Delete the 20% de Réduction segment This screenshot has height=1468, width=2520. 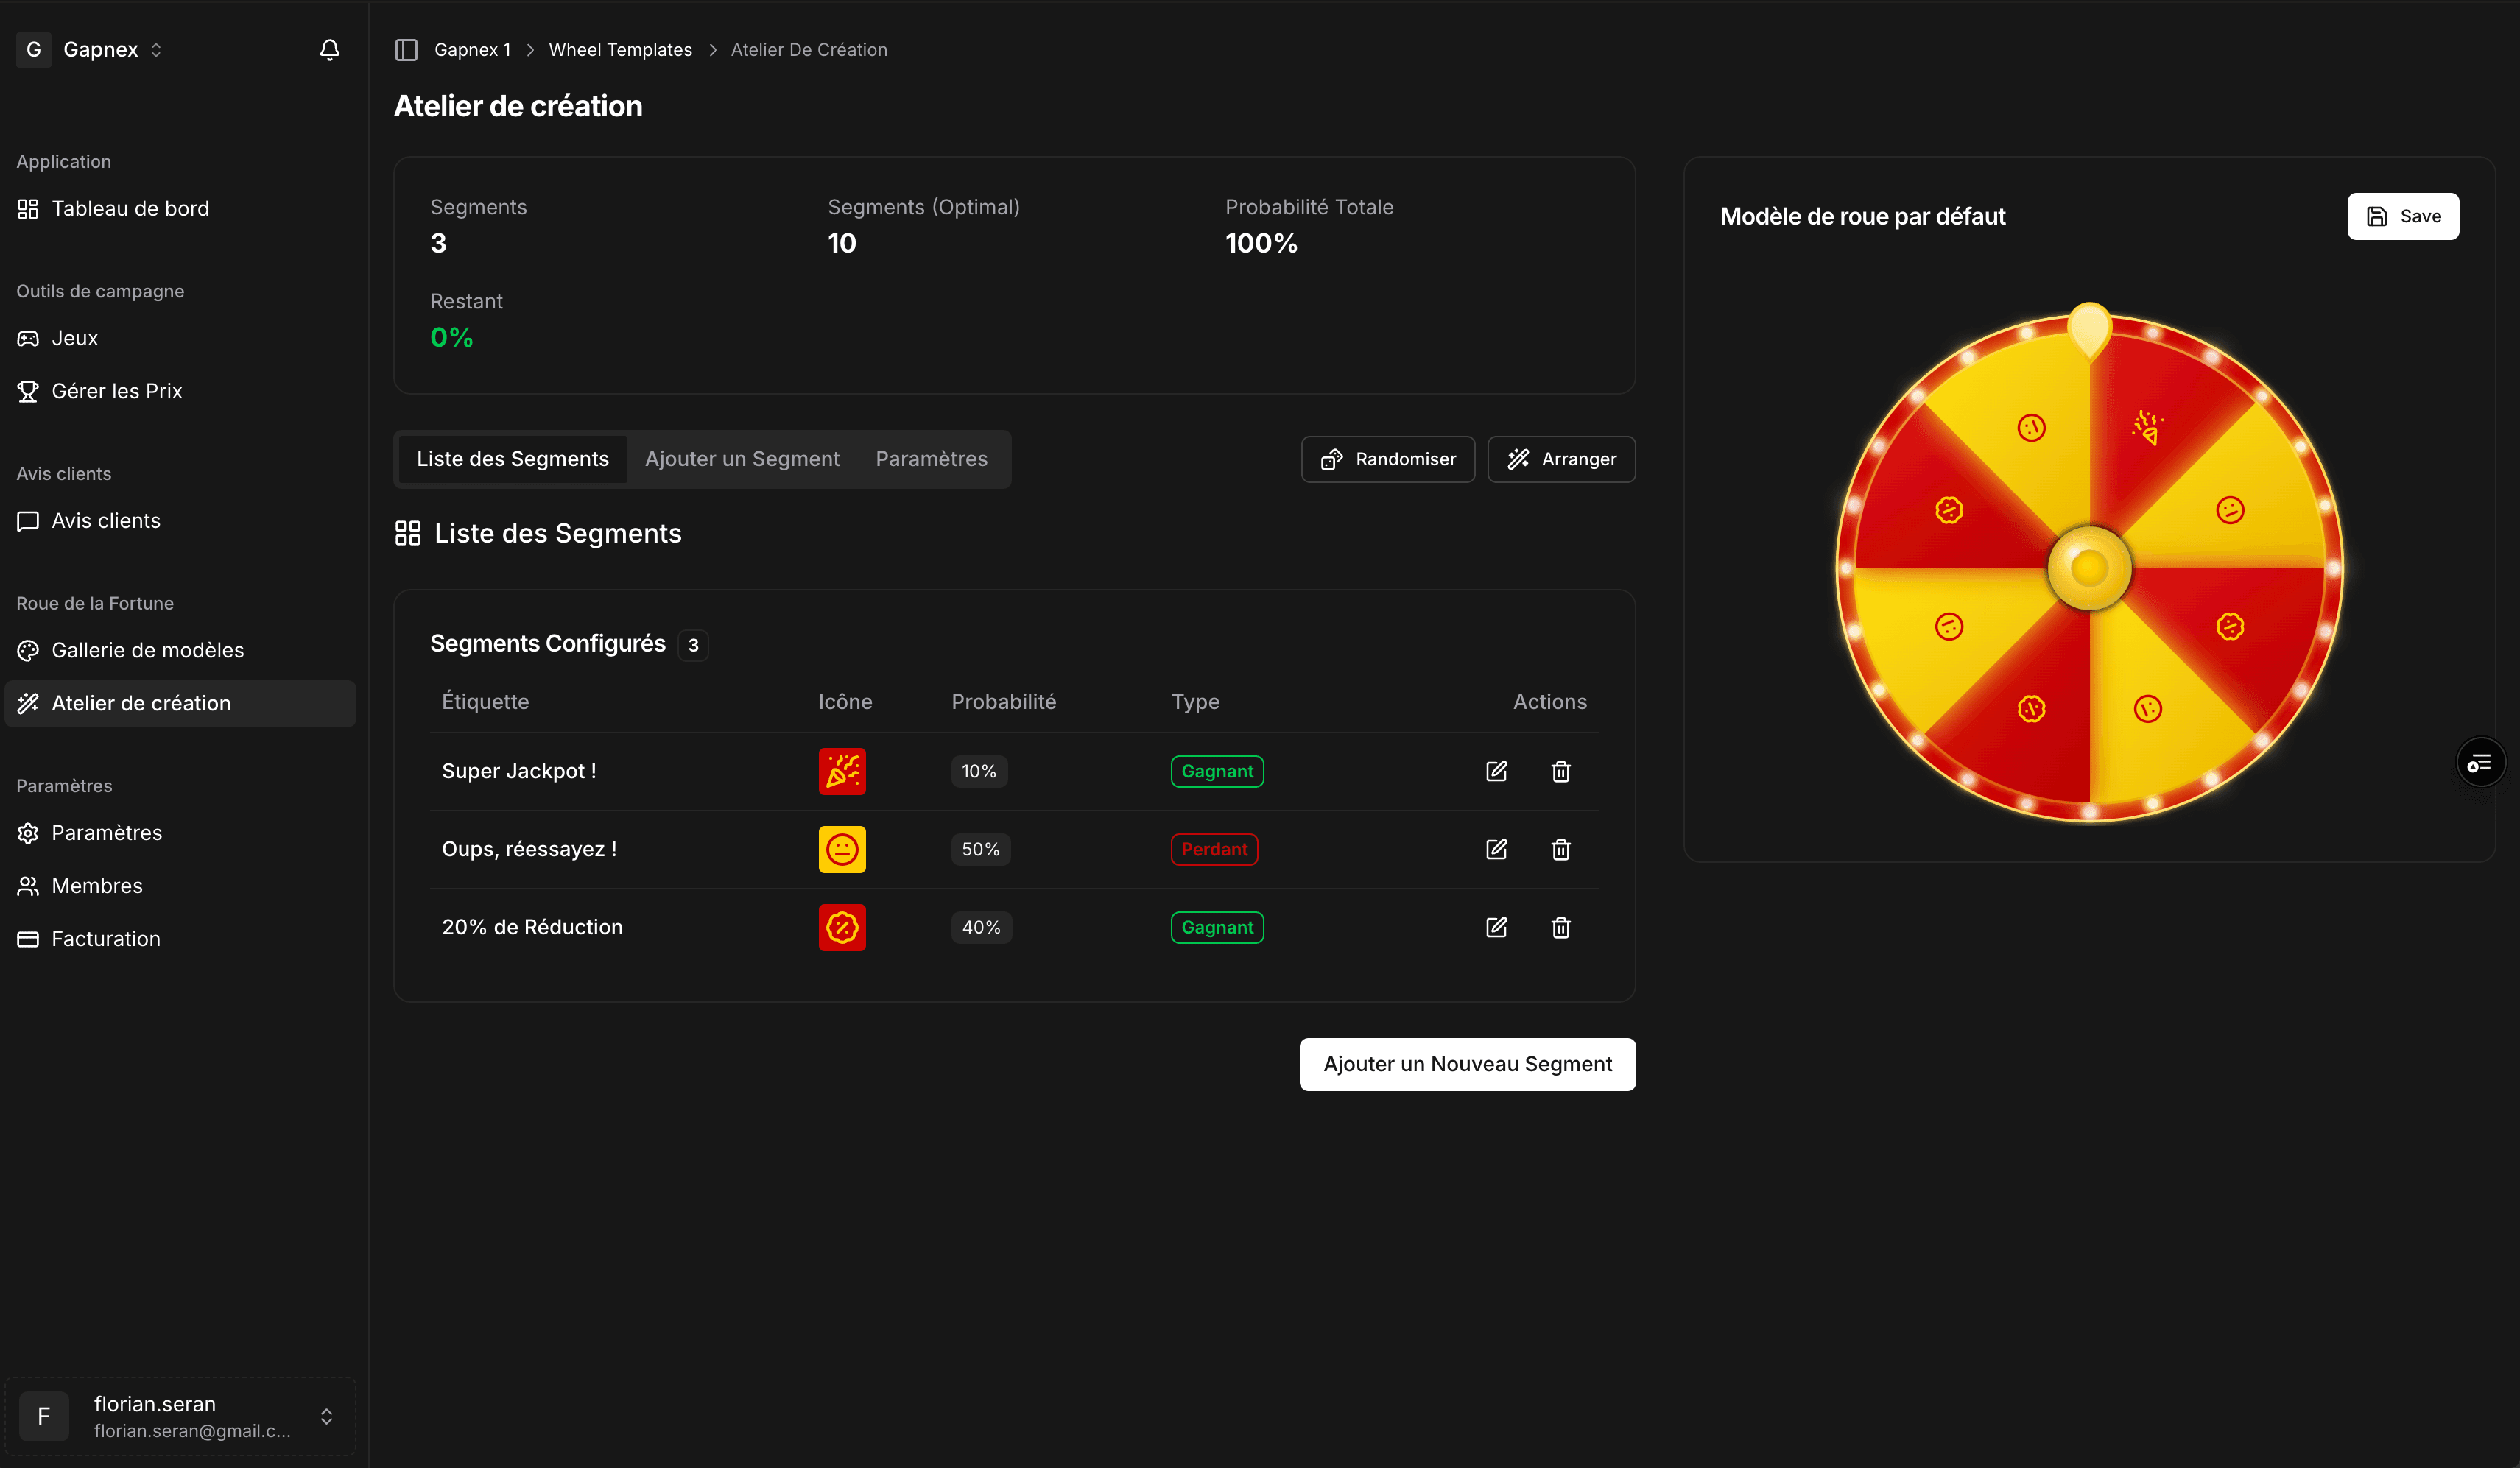click(1560, 927)
